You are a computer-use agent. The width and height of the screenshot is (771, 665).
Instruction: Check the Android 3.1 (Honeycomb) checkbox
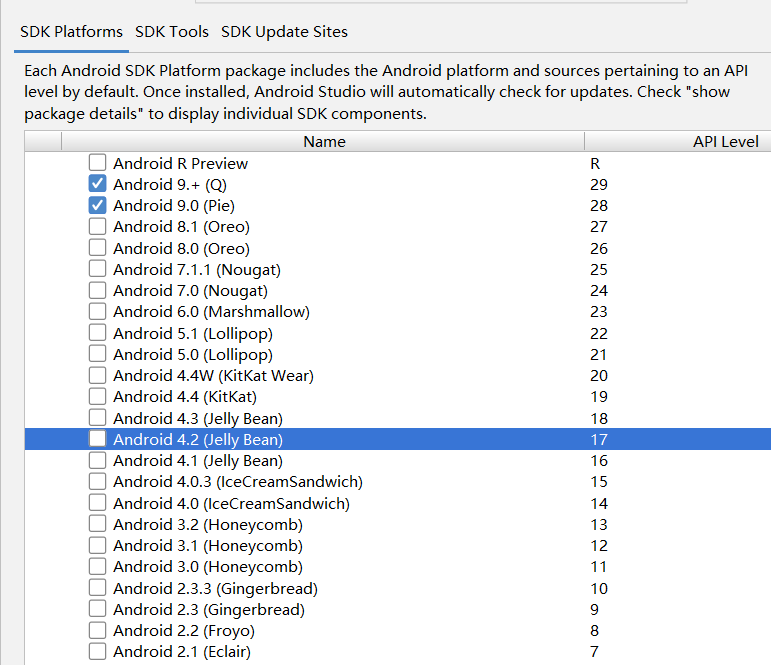coord(97,545)
